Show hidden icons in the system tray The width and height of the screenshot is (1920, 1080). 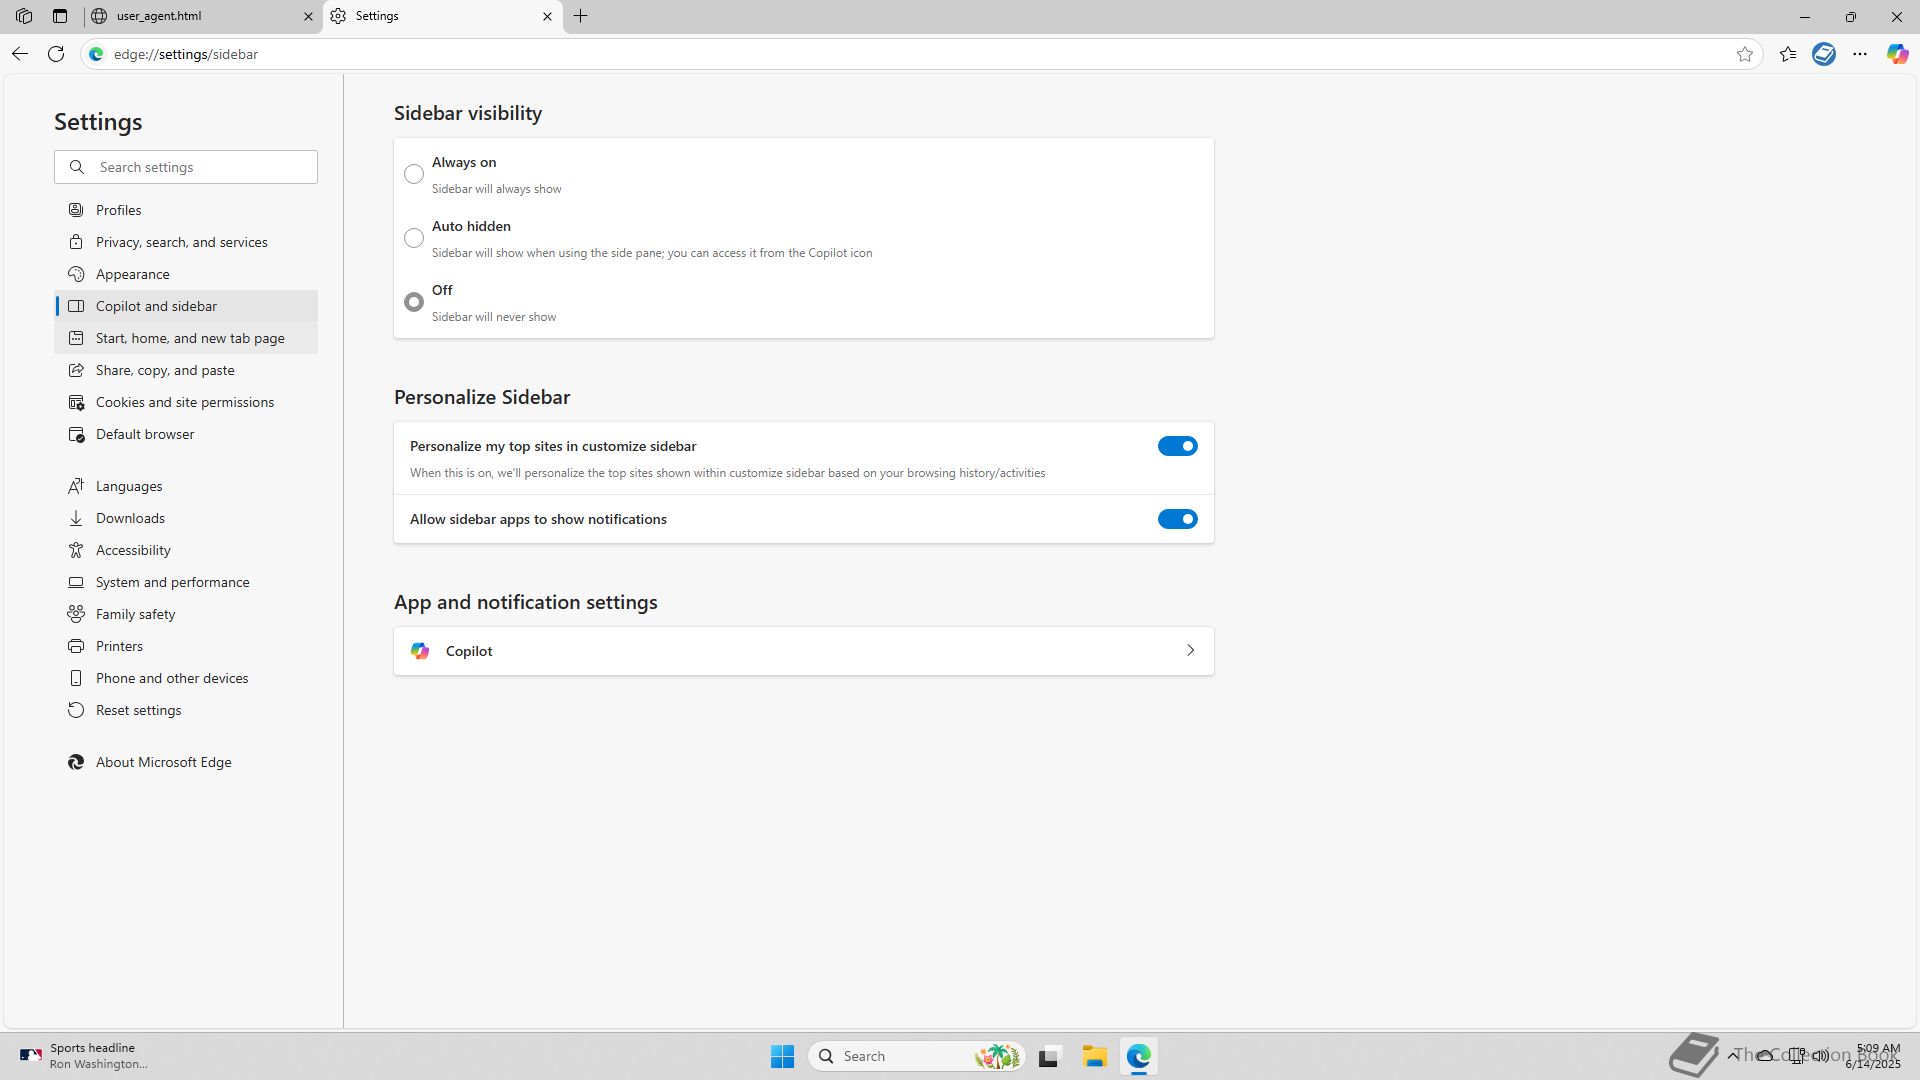(1732, 1055)
